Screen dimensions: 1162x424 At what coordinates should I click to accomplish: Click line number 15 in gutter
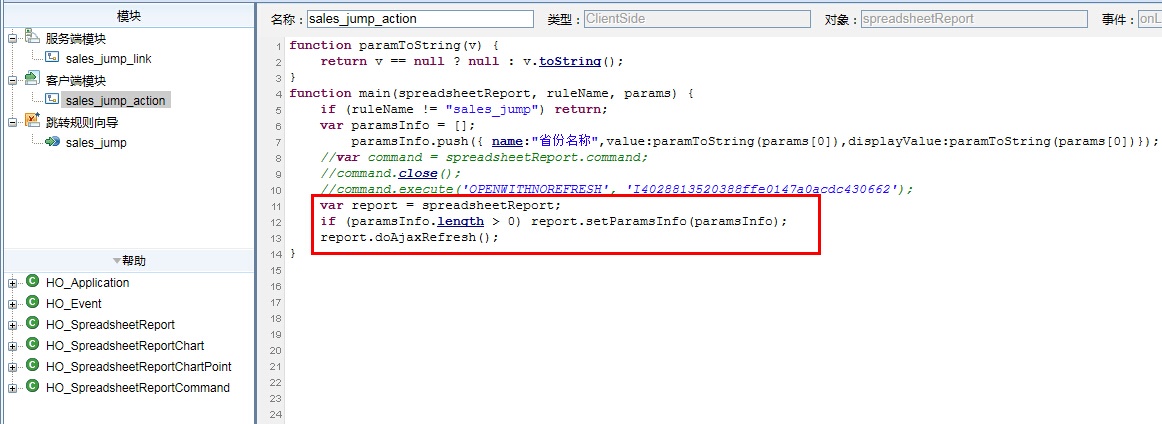276,271
